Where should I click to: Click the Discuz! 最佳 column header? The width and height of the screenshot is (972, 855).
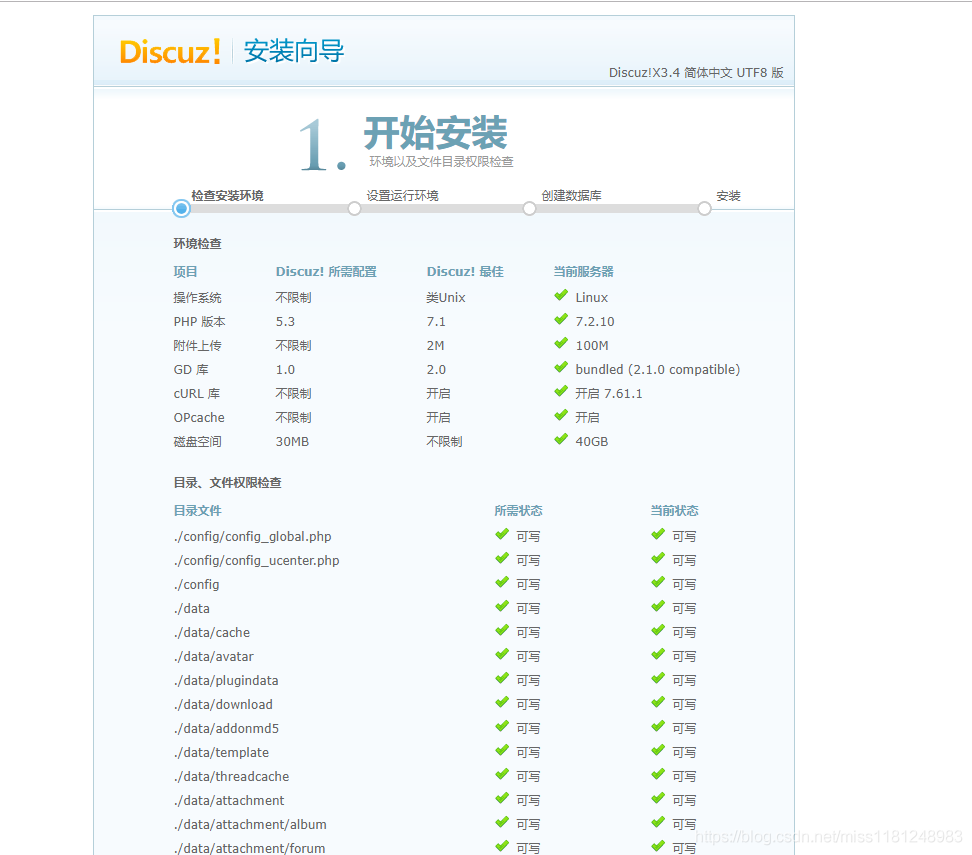click(465, 272)
